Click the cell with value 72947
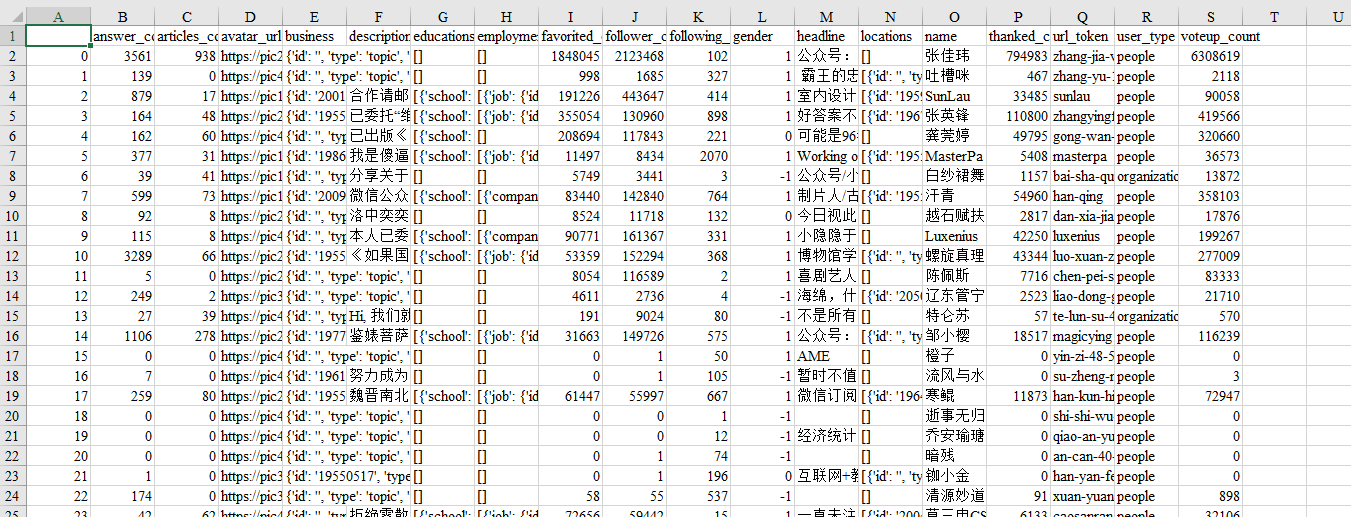Viewport: 1351px width, 517px height. coord(1211,396)
